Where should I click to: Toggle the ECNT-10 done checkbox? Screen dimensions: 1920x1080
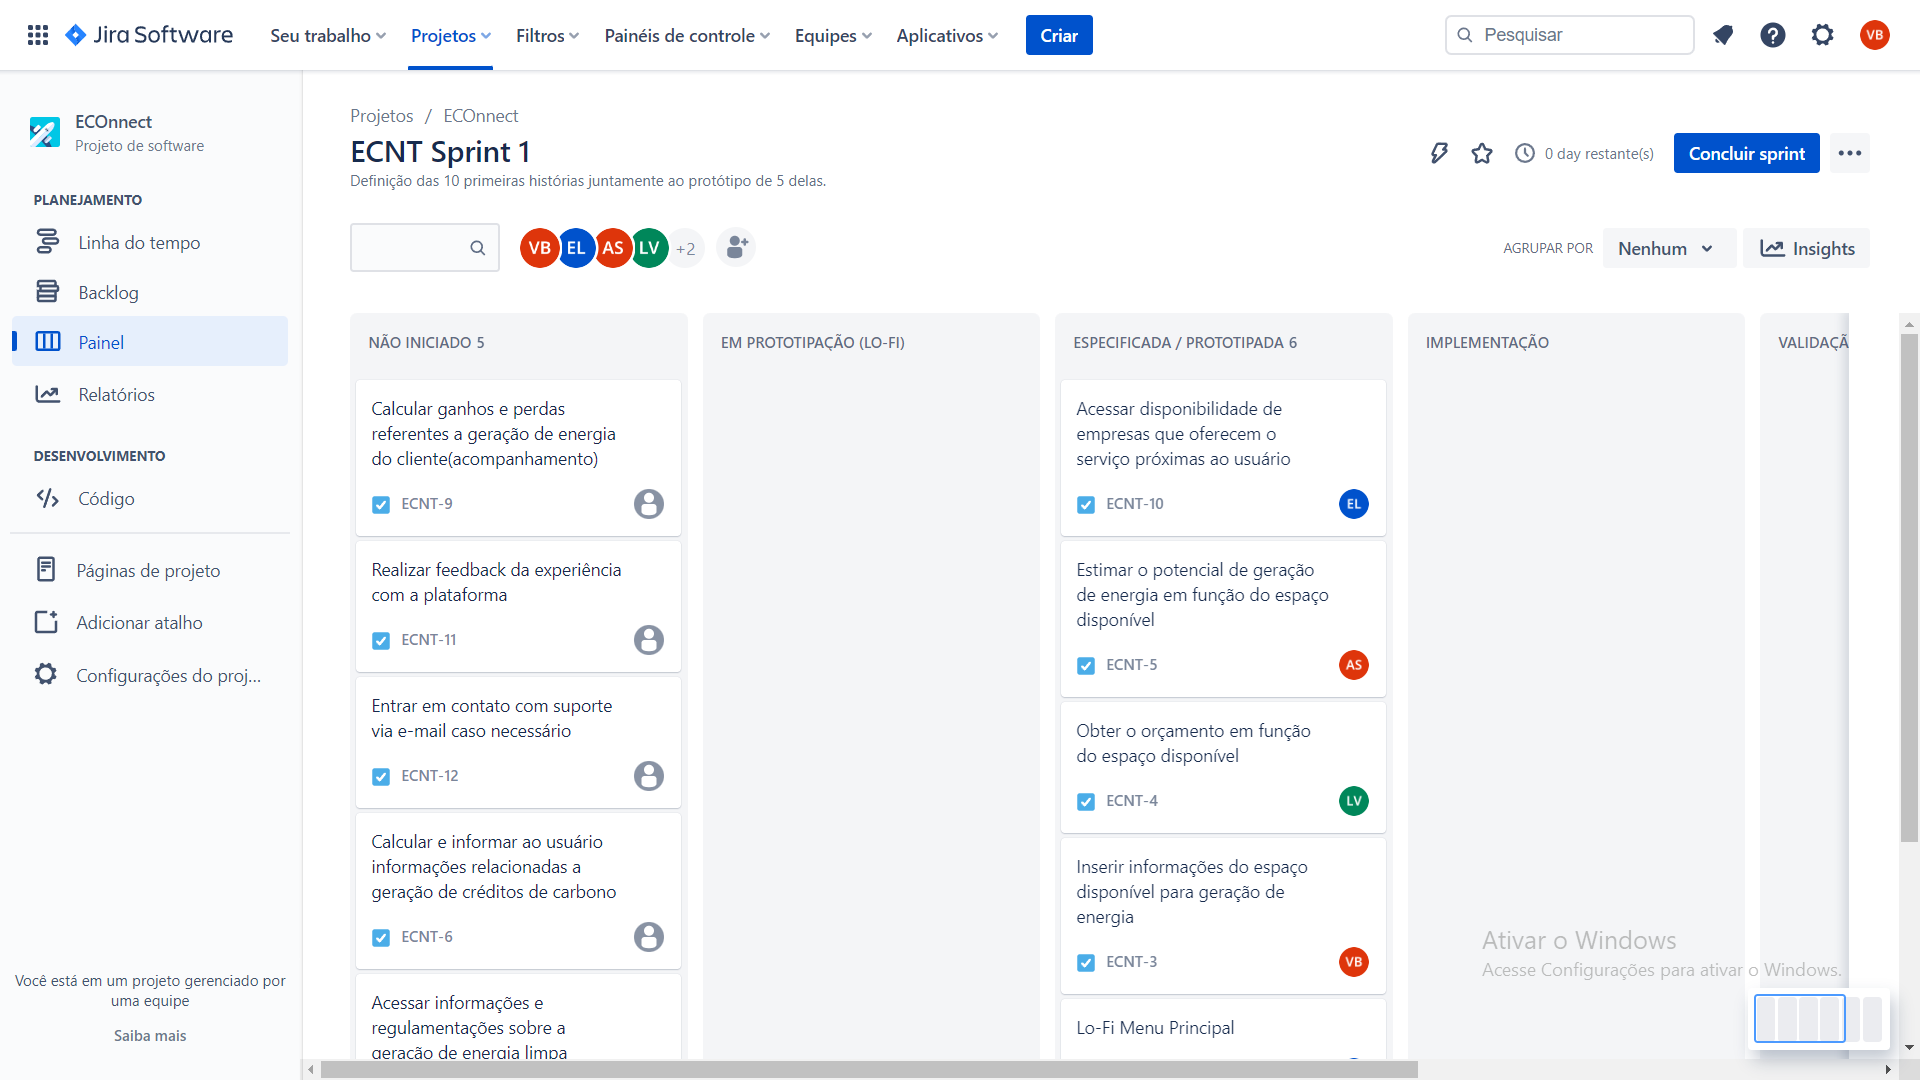point(1086,504)
